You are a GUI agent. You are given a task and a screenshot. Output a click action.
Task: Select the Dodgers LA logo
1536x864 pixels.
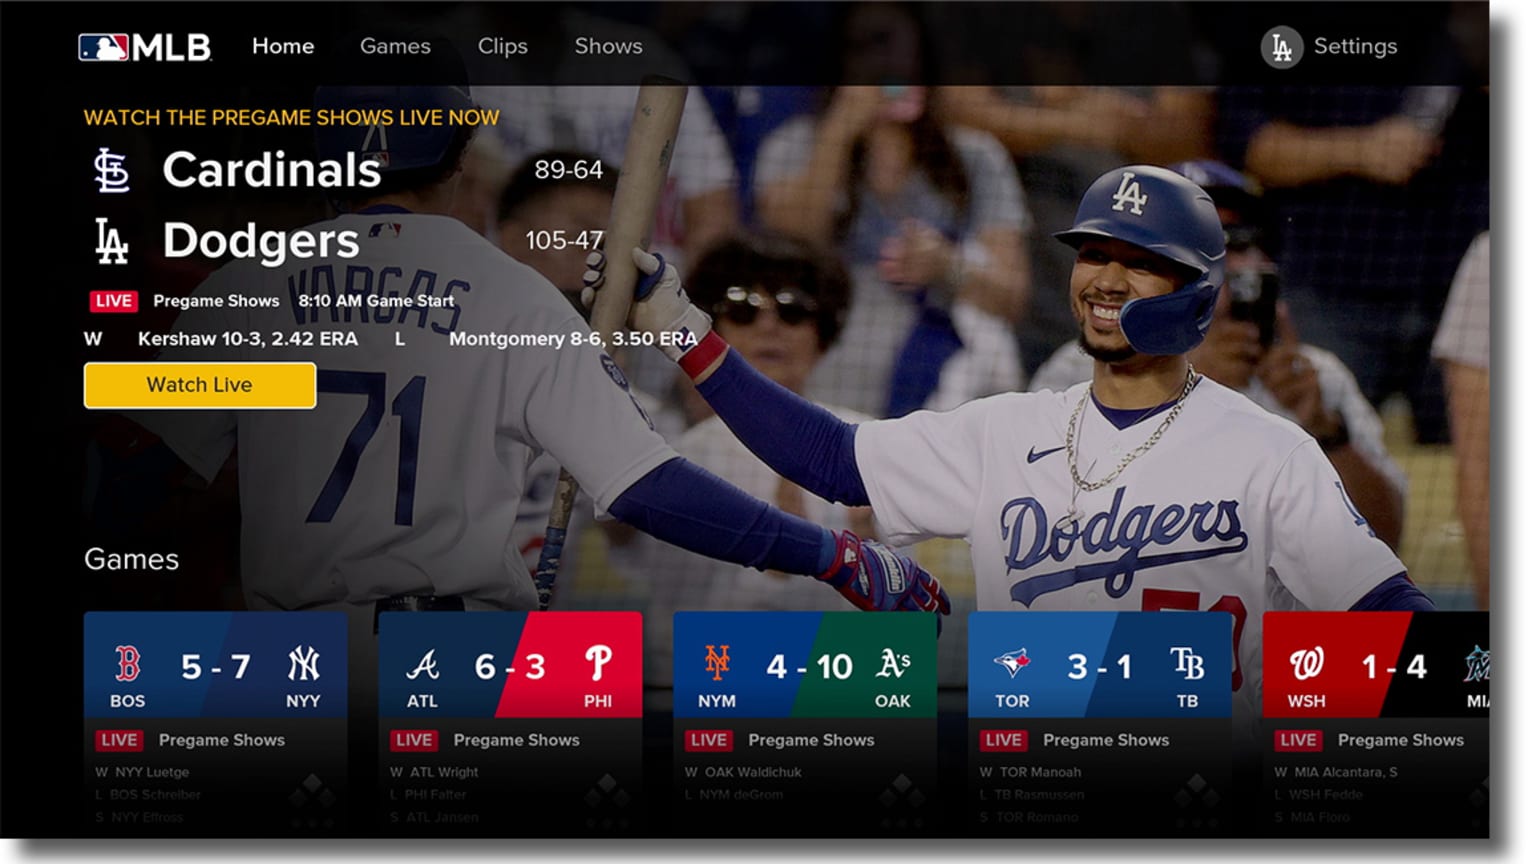(x=113, y=238)
